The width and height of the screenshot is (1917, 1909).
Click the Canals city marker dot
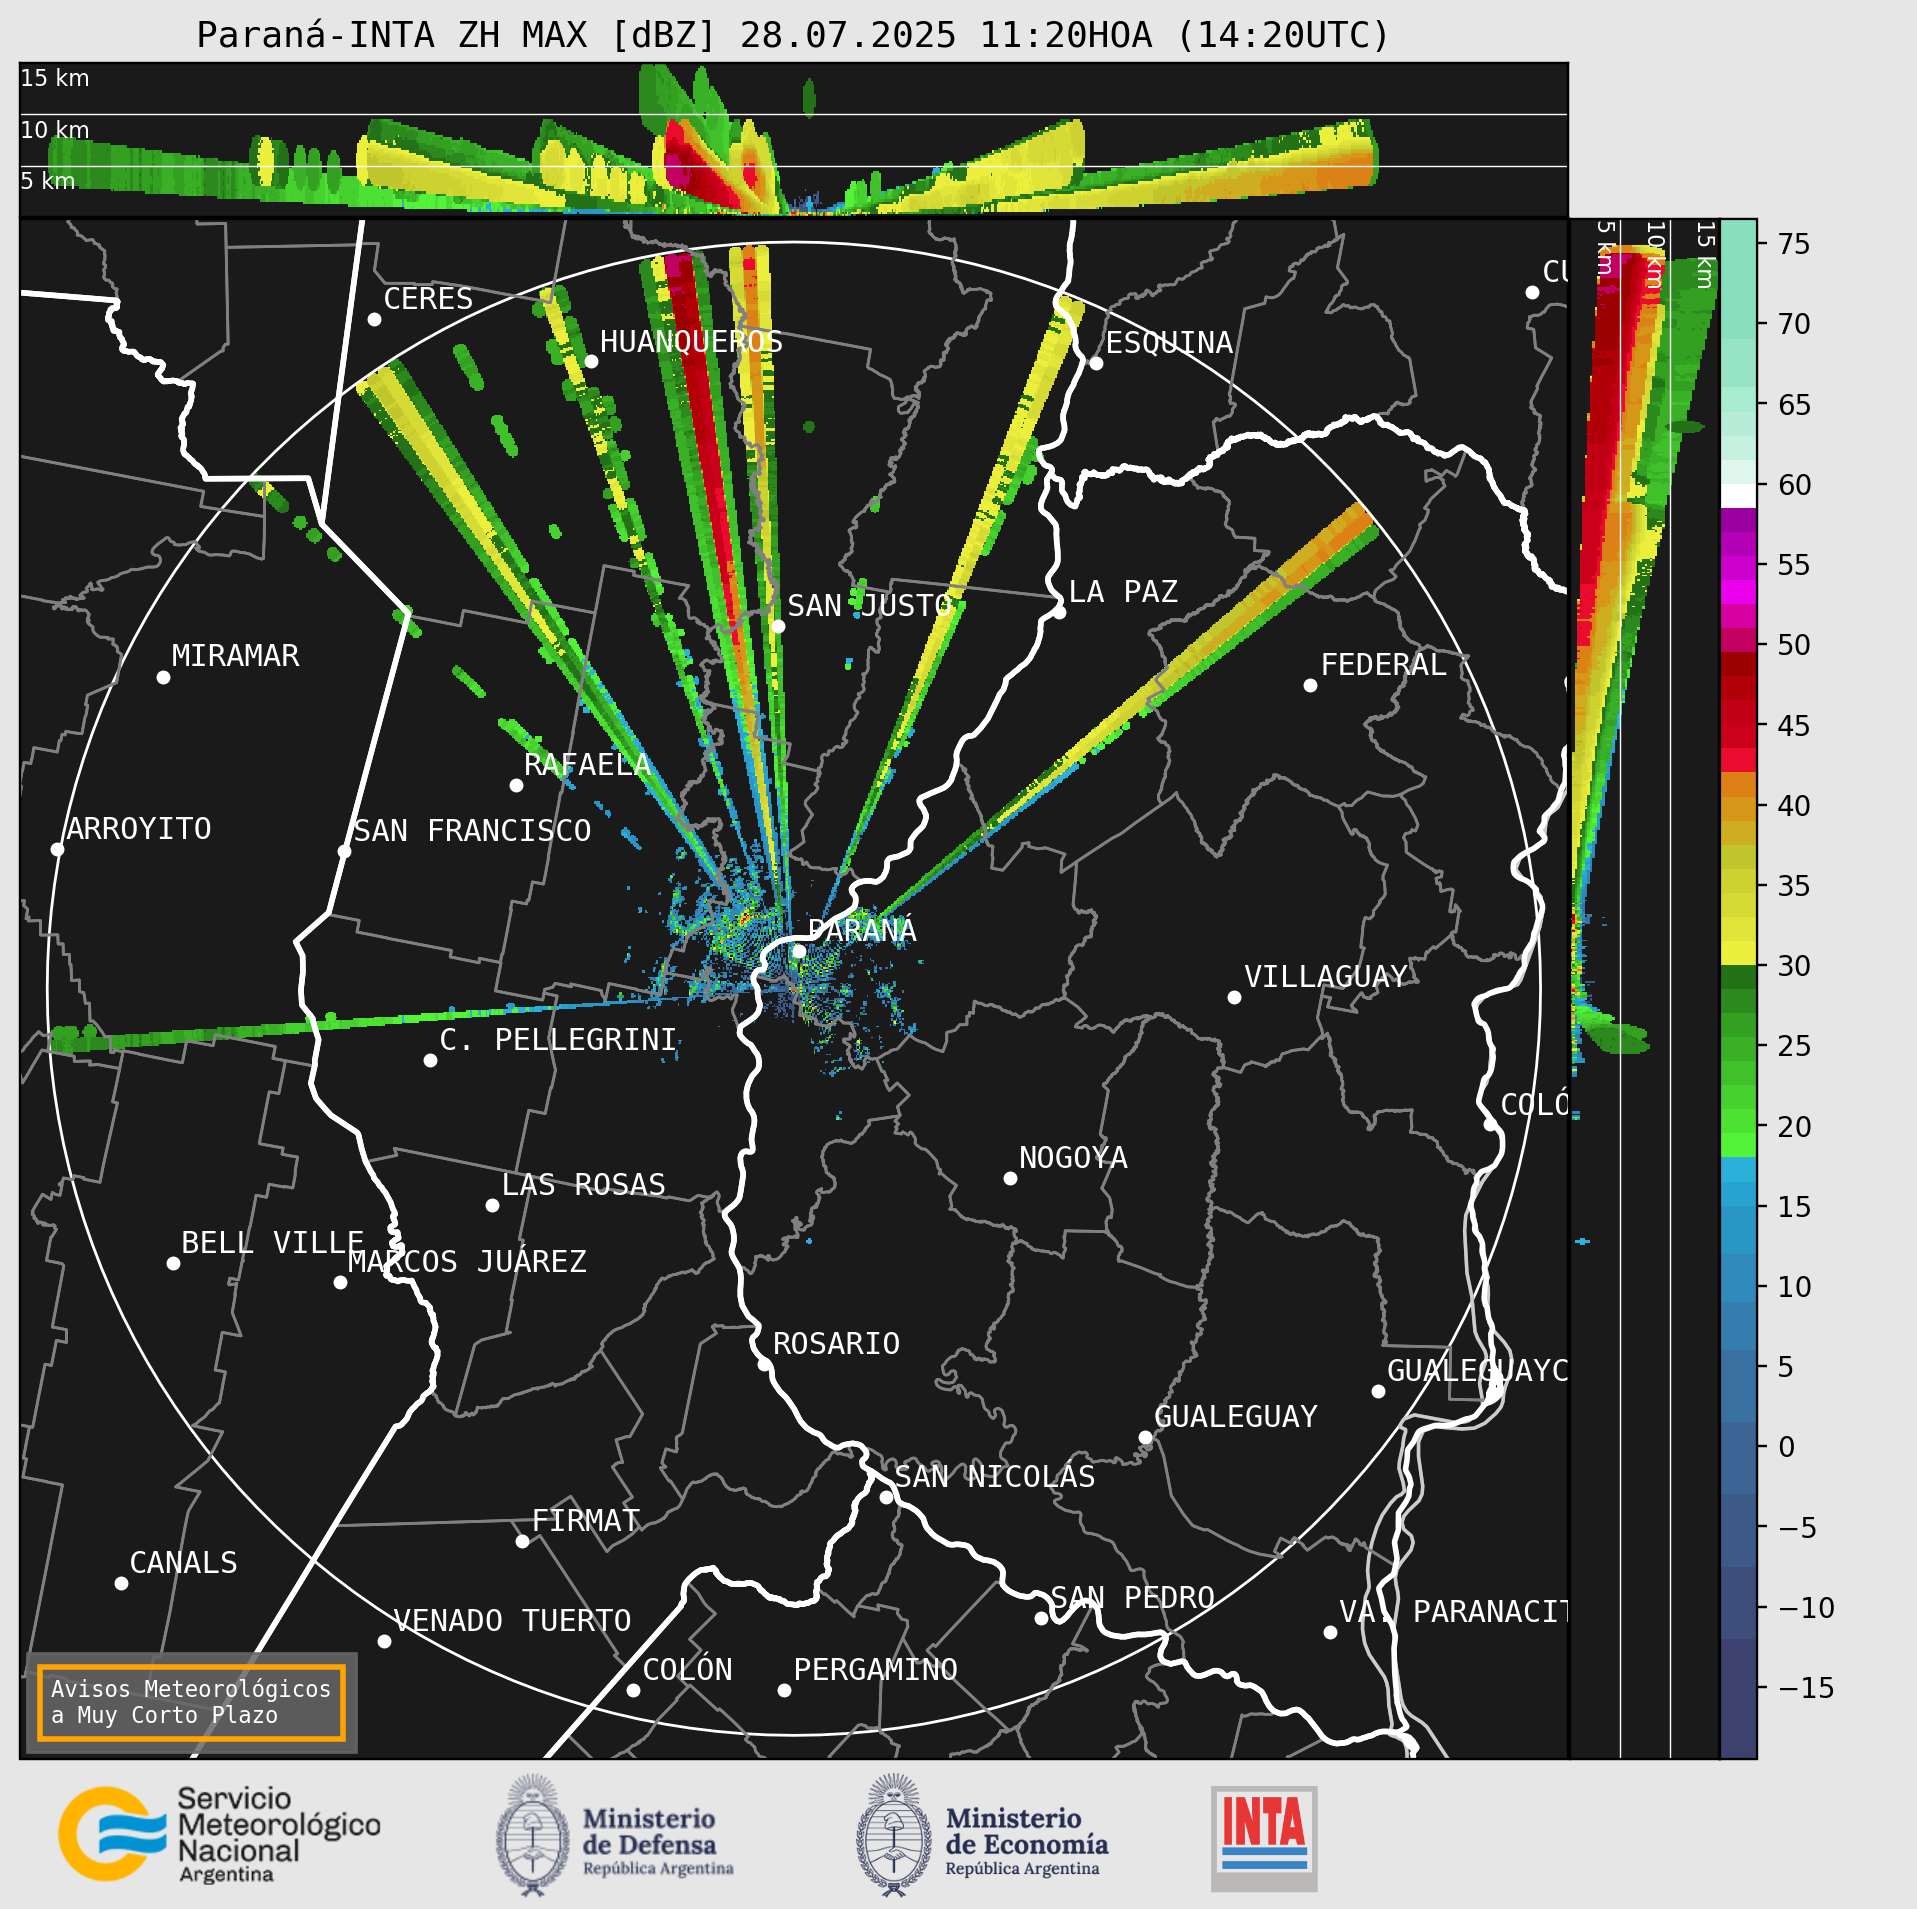coord(121,1583)
